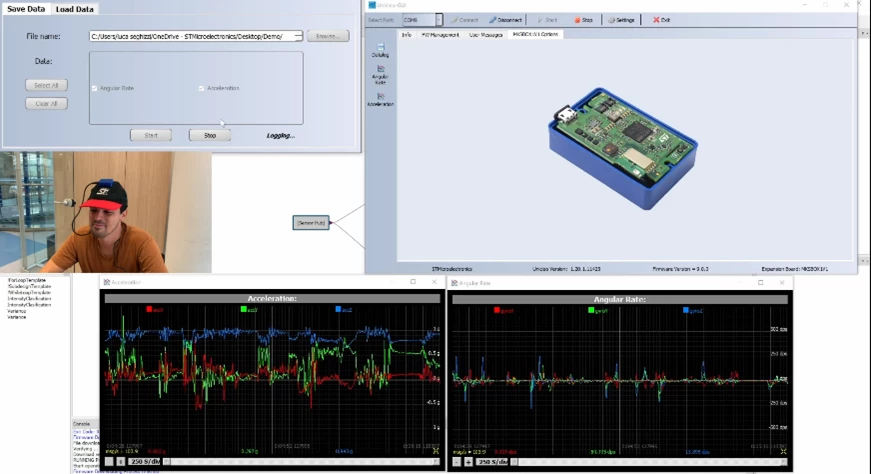Toggle the Angular Rate data checkbox
871x474 pixels.
coord(94,88)
